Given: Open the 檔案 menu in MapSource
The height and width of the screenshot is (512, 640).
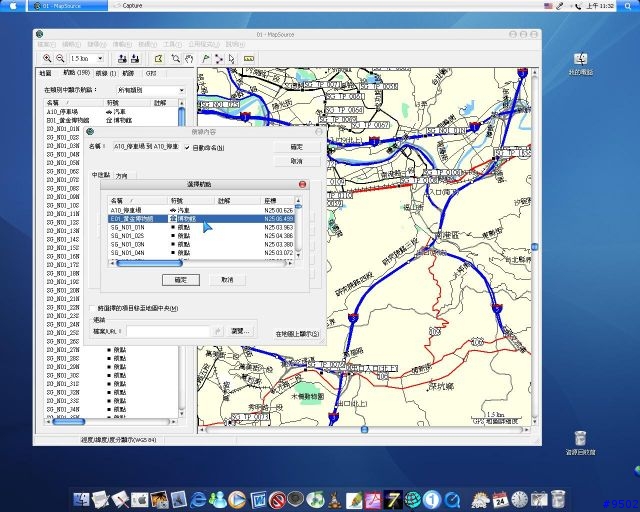Looking at the screenshot, I should coord(46,44).
